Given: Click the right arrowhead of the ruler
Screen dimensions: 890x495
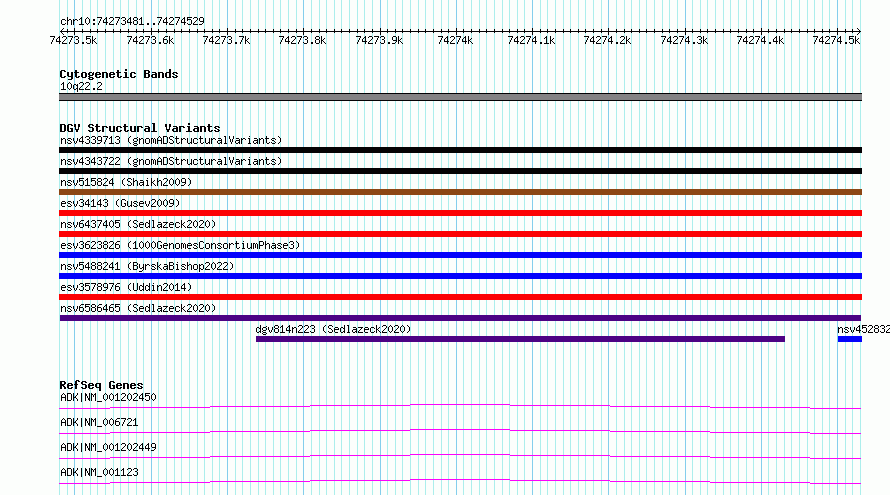Looking at the screenshot, I should [859, 31].
